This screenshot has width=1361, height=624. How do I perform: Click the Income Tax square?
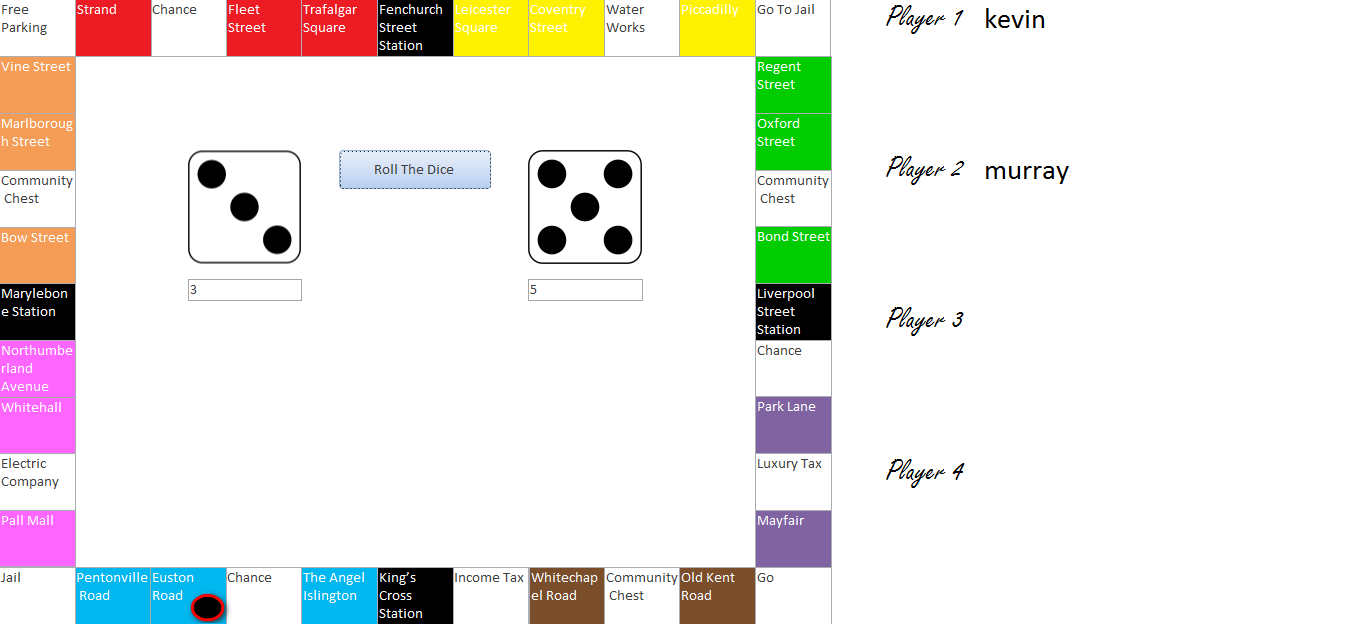click(491, 596)
